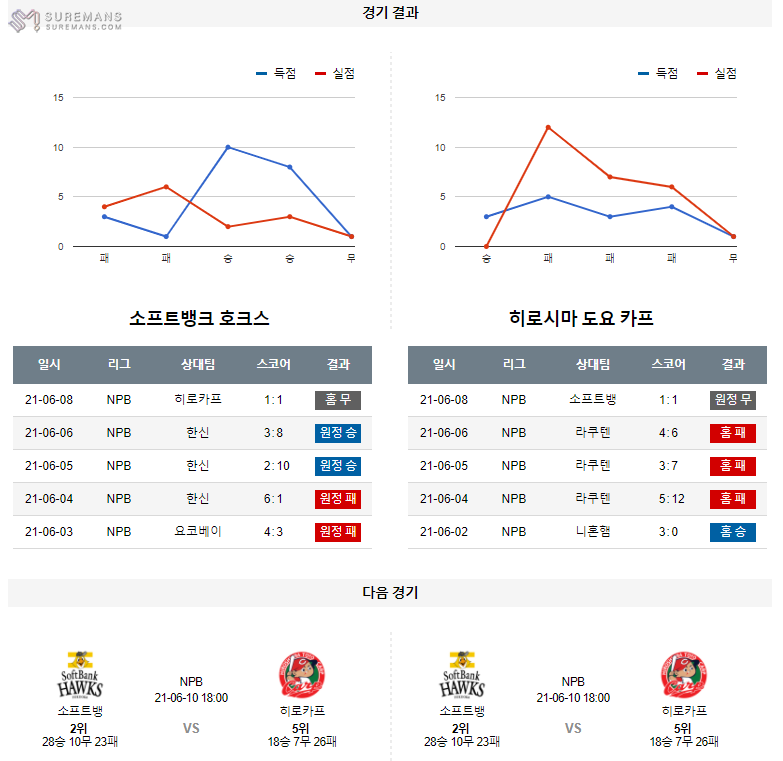The height and width of the screenshot is (761, 783).
Task: Click SoftBank Hawks logo in right next-match panel
Action: click(462, 676)
